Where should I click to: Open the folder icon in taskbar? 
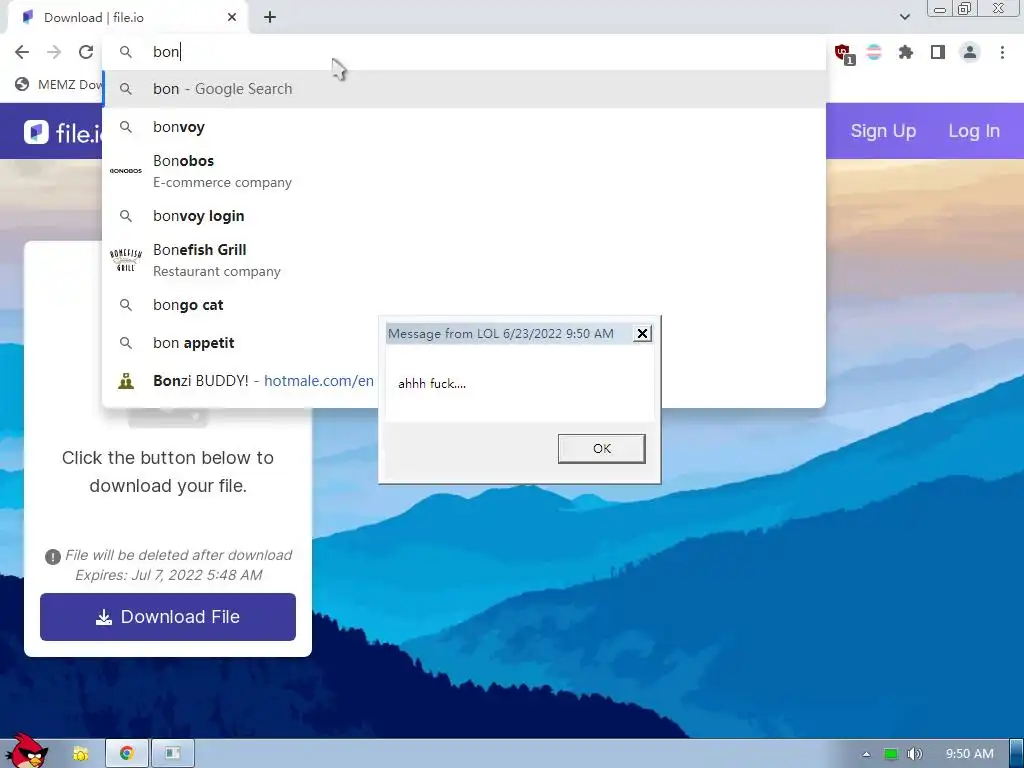point(80,754)
